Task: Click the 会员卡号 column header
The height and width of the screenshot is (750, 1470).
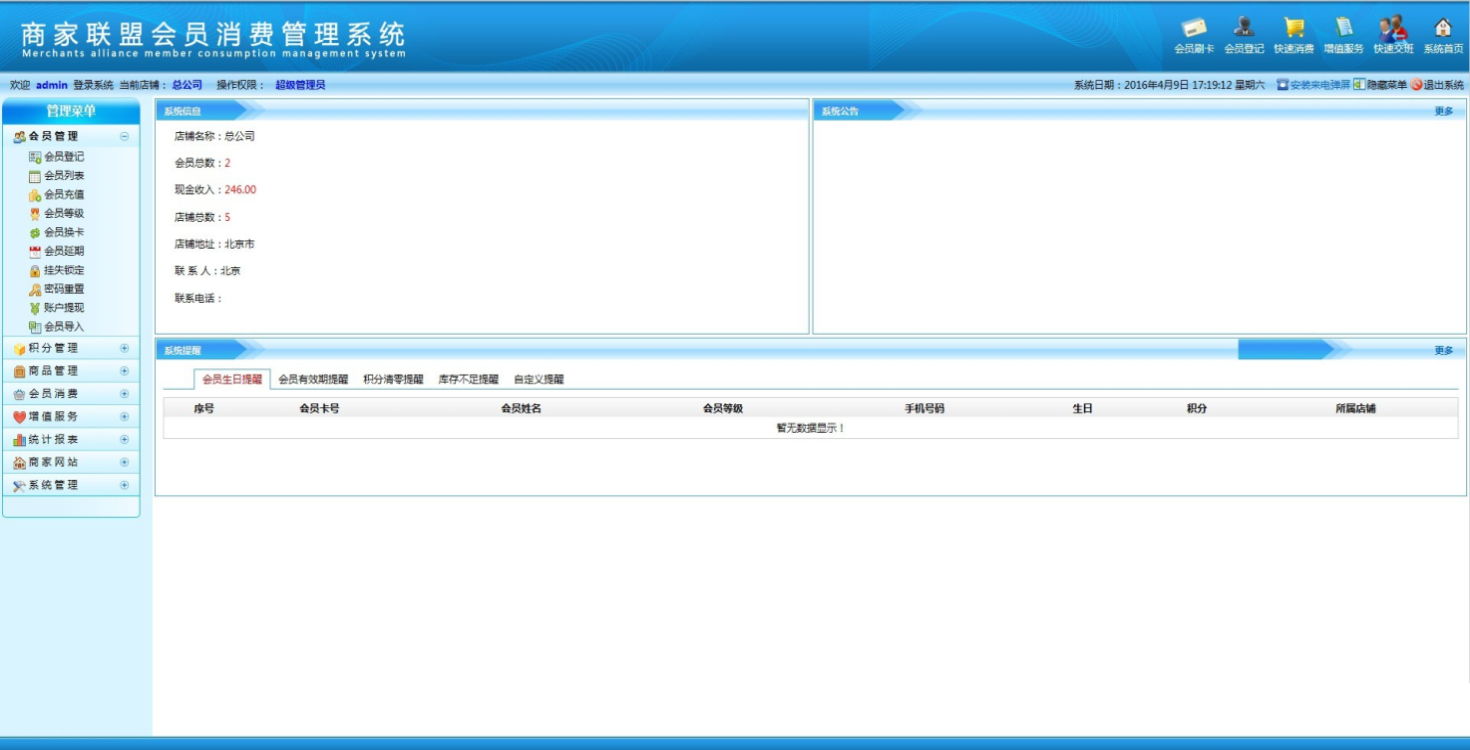Action: (319, 408)
